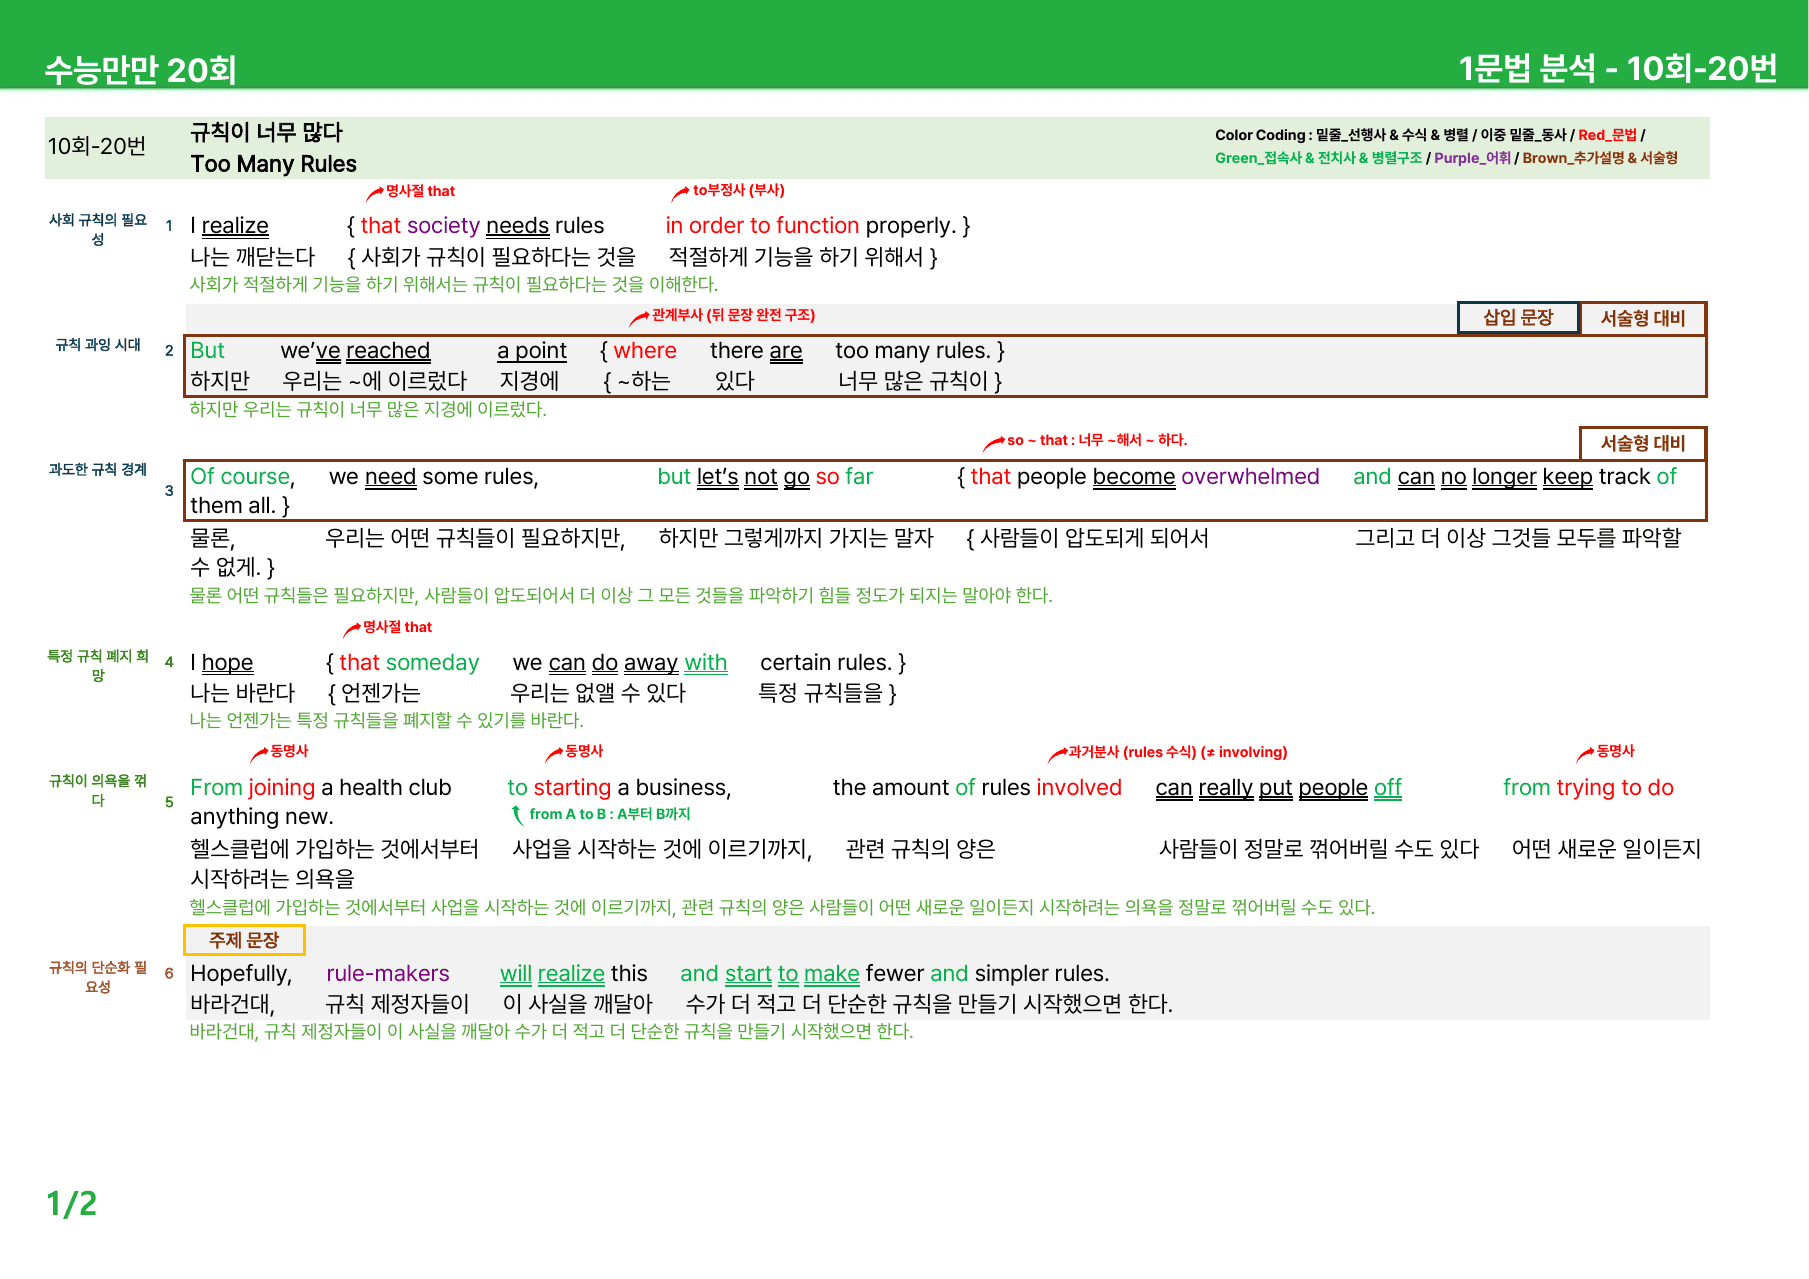Click 'Red_문법' in the color legend
The image size is (1809, 1279).
tap(1607, 135)
